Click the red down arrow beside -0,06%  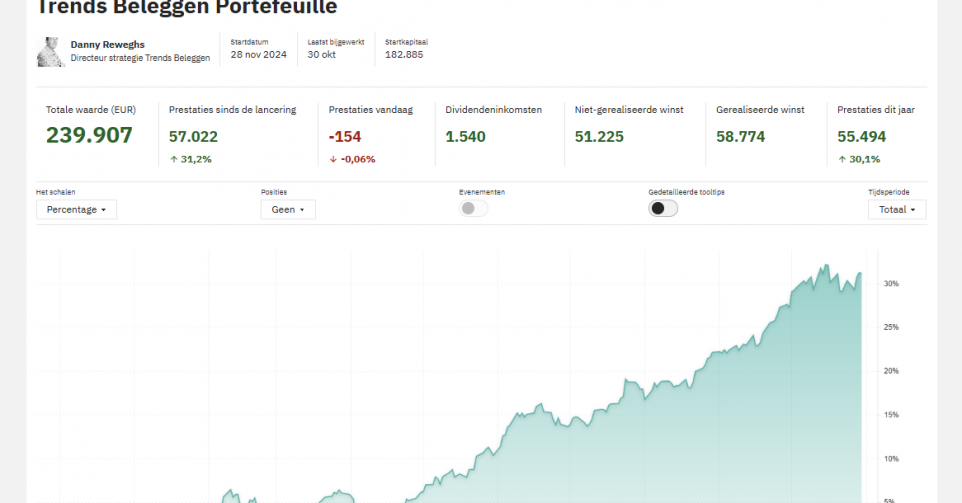click(333, 160)
